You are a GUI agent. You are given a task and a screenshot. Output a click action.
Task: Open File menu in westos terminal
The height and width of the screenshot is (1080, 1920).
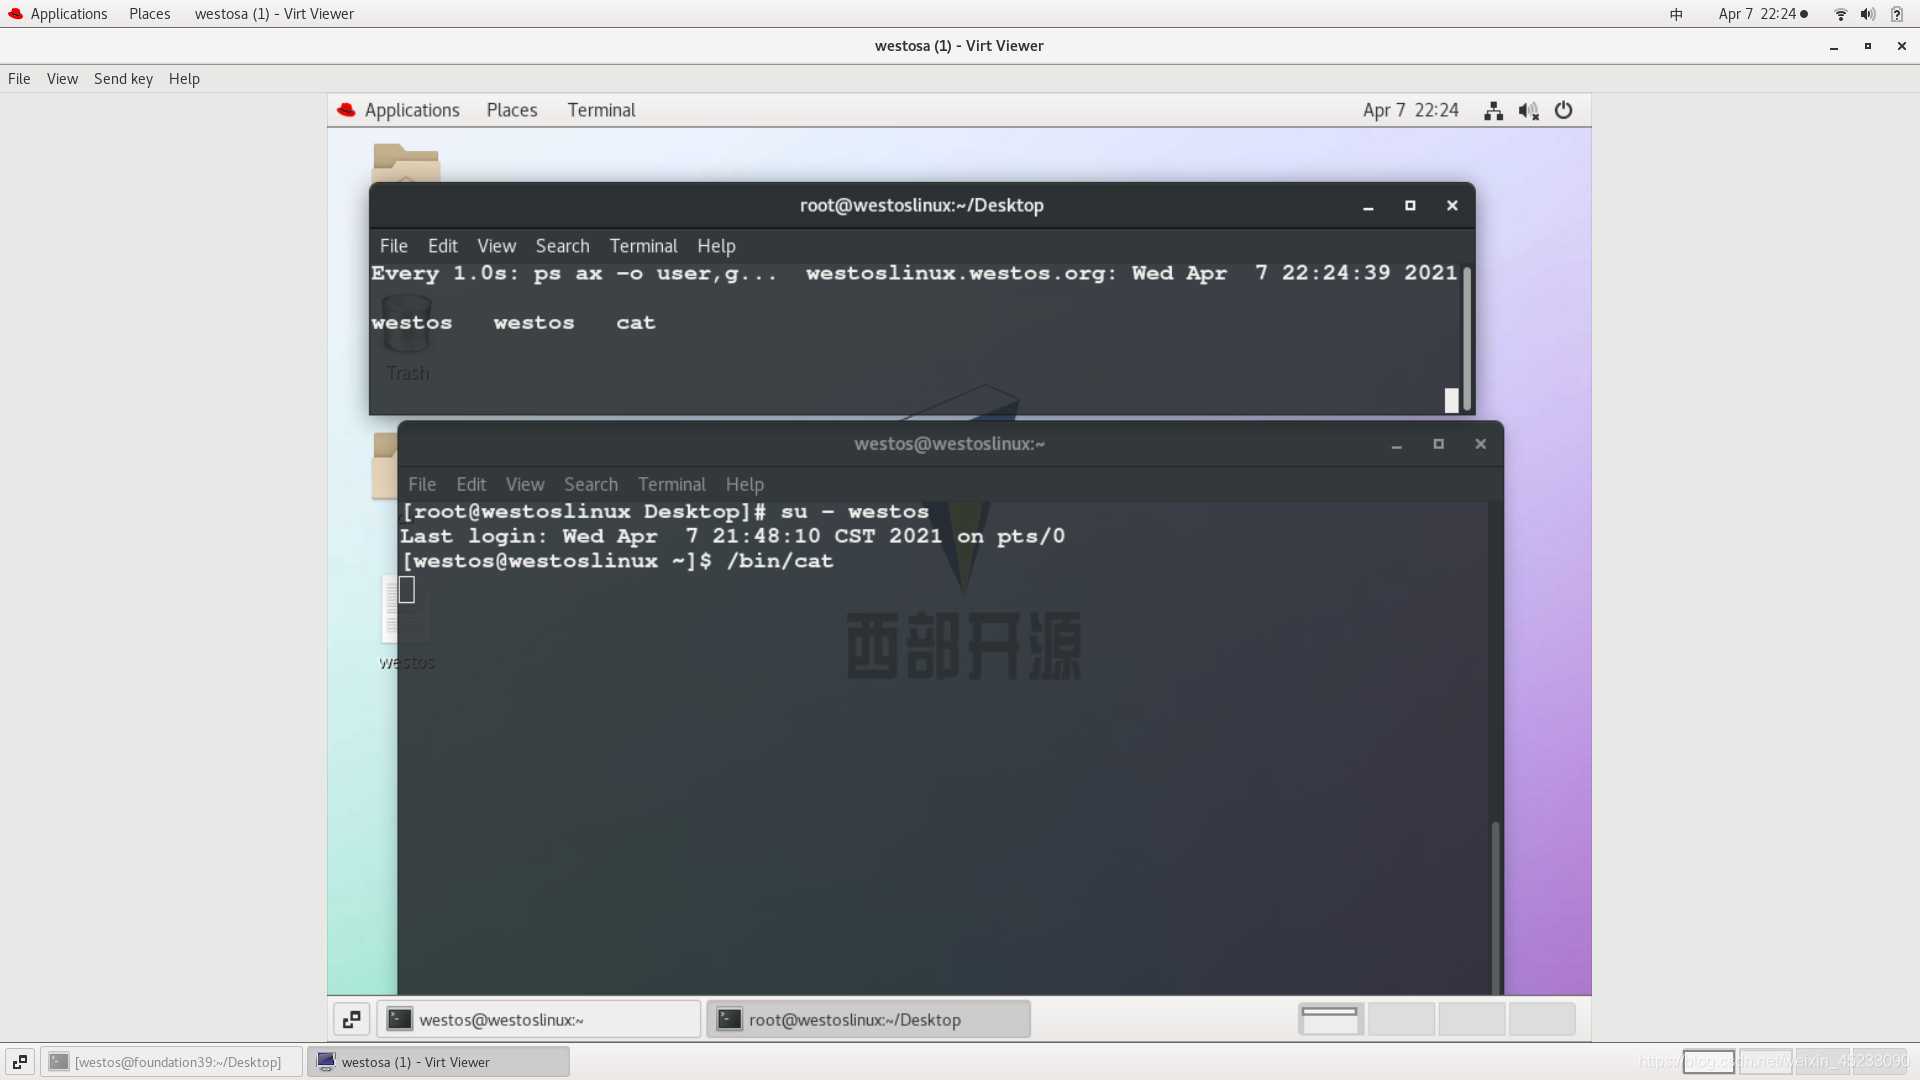click(x=422, y=484)
